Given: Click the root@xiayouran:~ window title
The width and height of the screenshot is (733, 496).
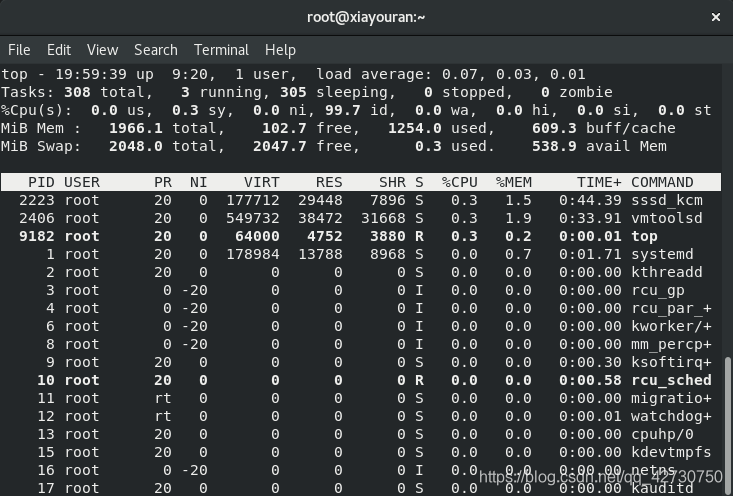Looking at the screenshot, I should [366, 17].
